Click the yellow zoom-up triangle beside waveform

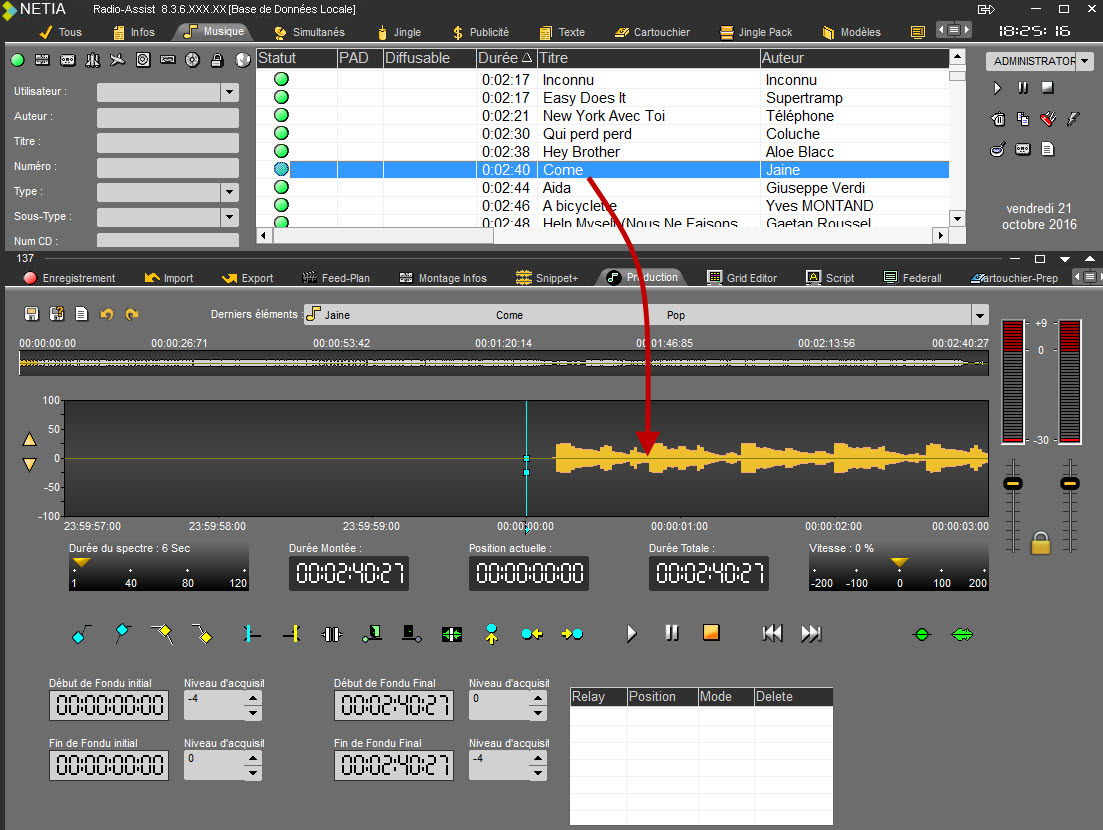tap(30, 439)
